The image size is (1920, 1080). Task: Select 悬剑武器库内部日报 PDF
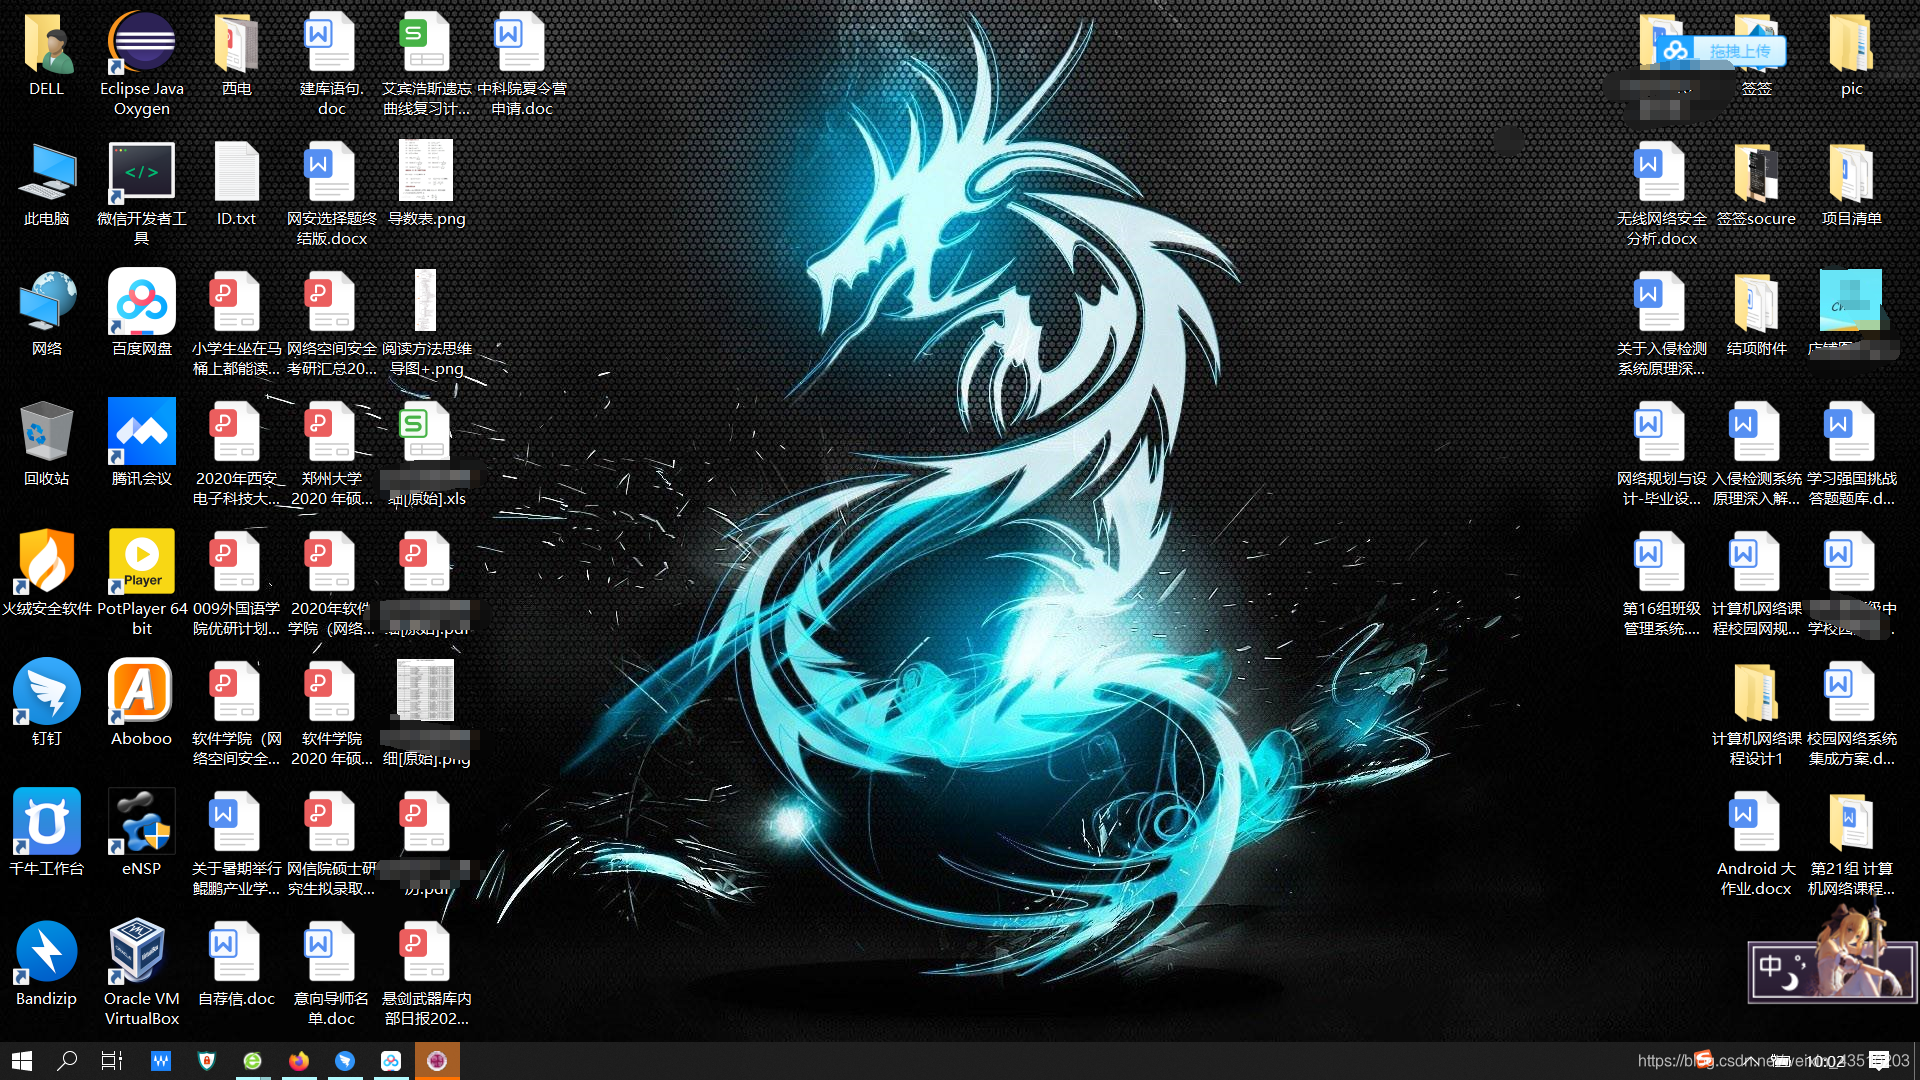coord(426,974)
